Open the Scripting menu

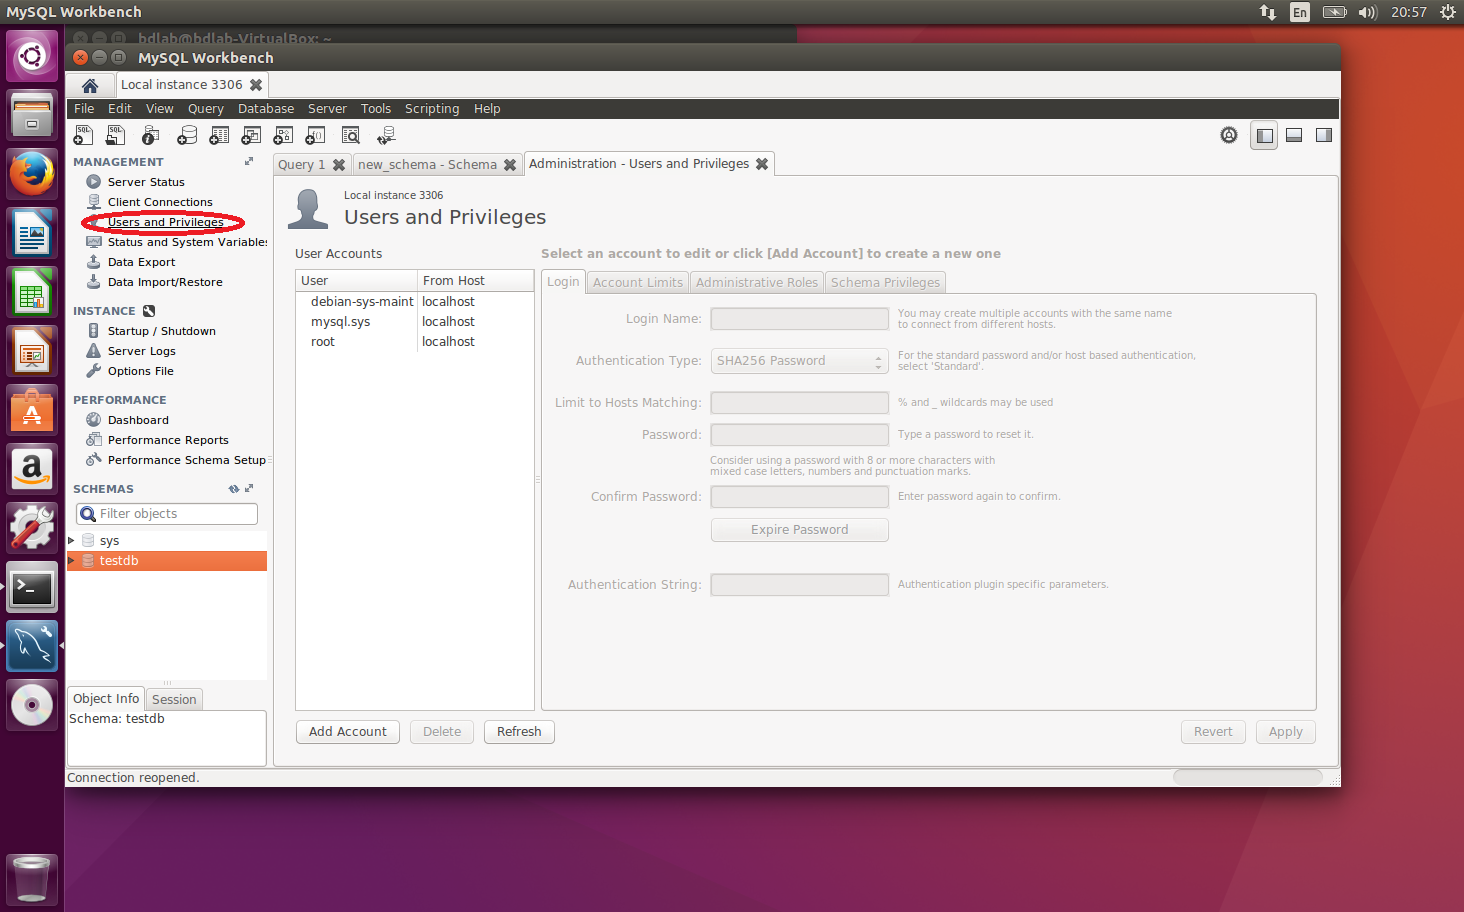tap(432, 109)
